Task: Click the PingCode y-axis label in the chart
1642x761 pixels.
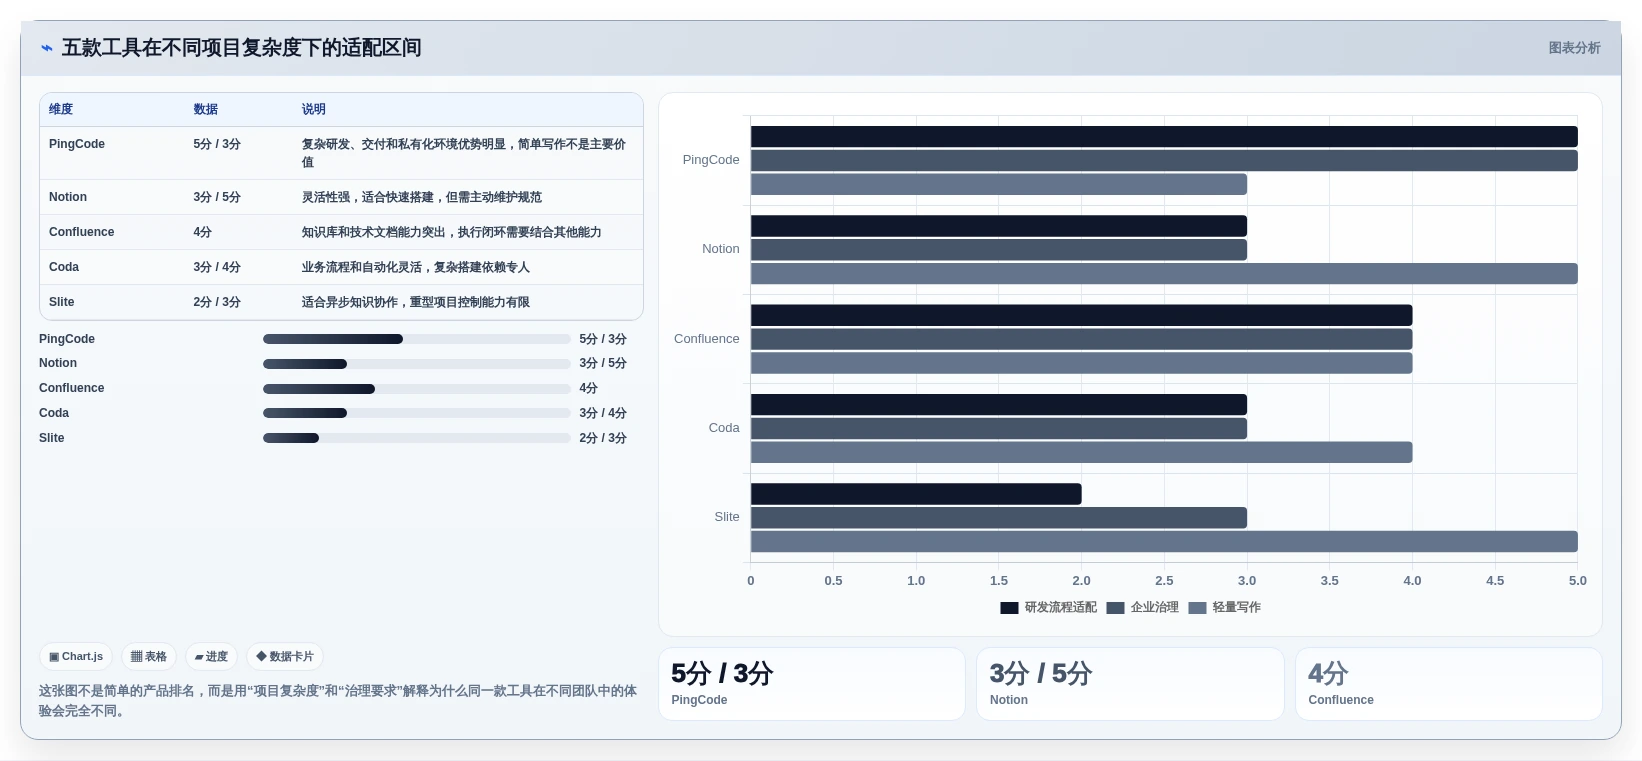Action: [x=711, y=160]
